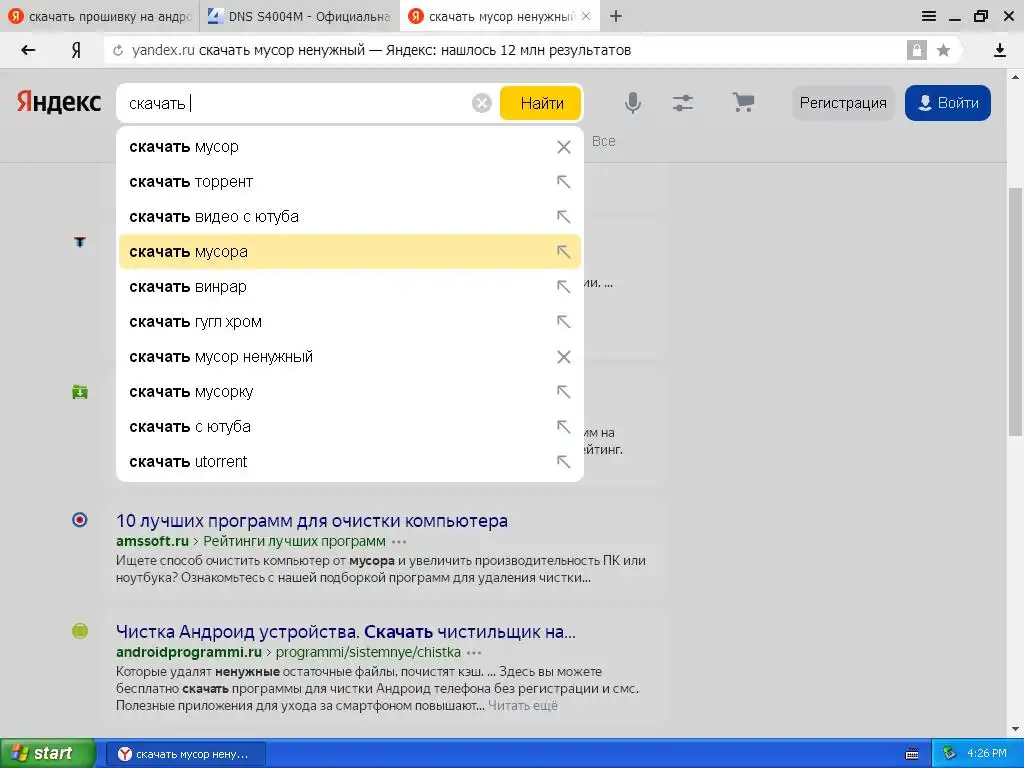Open the browser hamburger menu
1024x768 pixels.
[929, 16]
